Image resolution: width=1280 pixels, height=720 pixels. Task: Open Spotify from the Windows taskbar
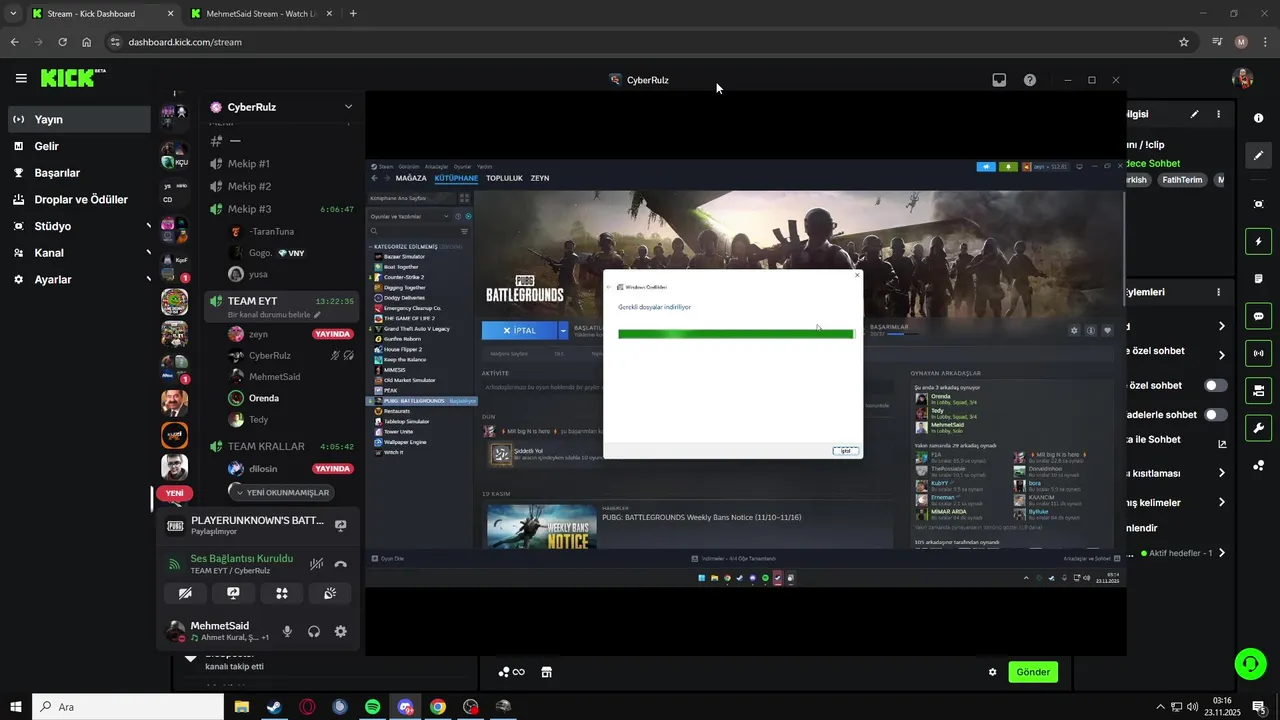(372, 707)
